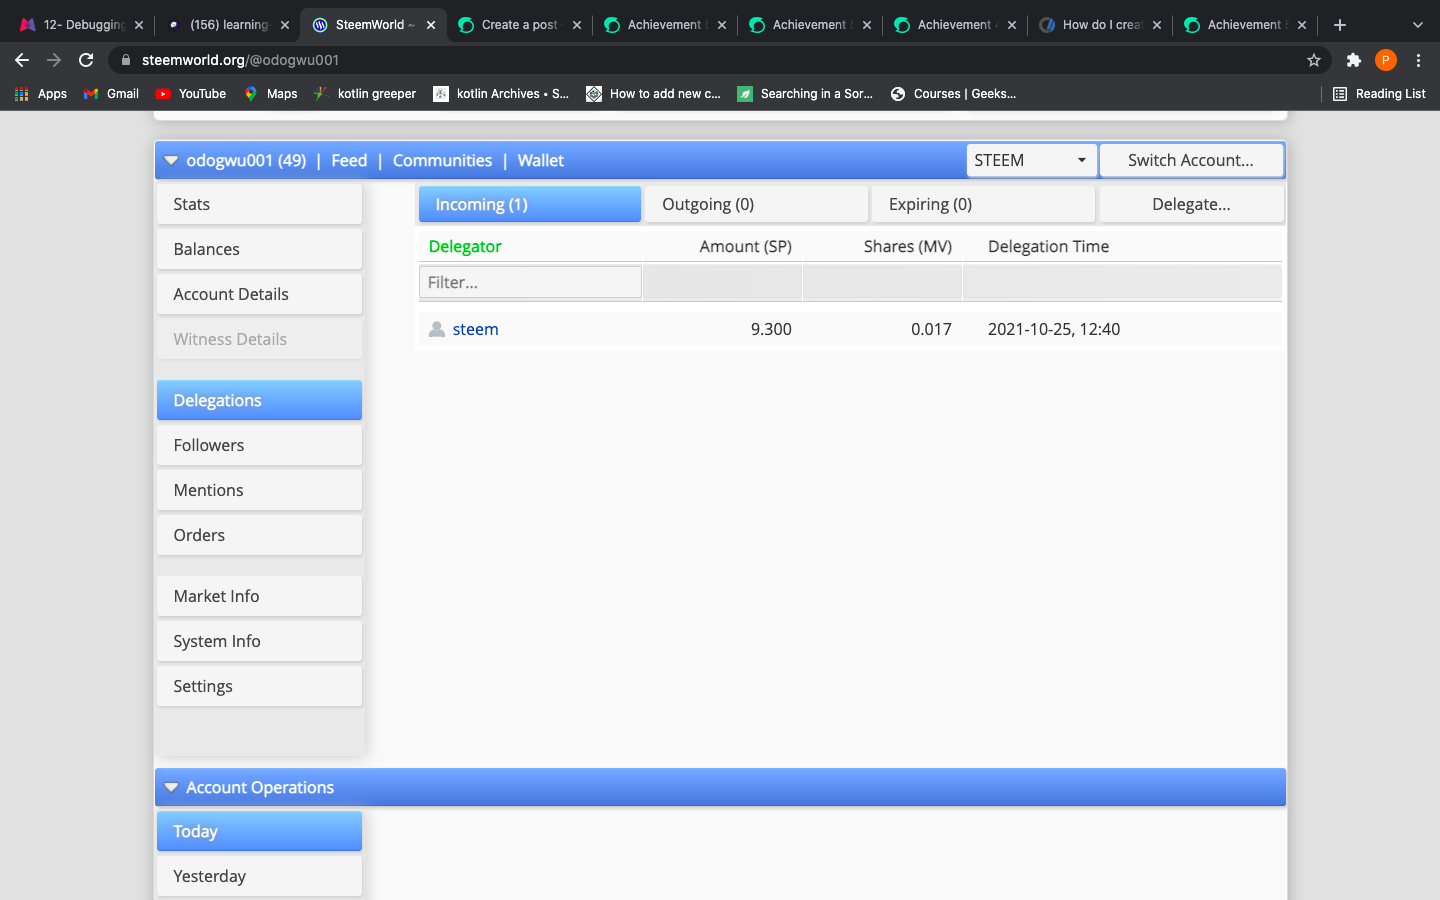Open the Feed link
The height and width of the screenshot is (900, 1440).
pyautogui.click(x=349, y=160)
